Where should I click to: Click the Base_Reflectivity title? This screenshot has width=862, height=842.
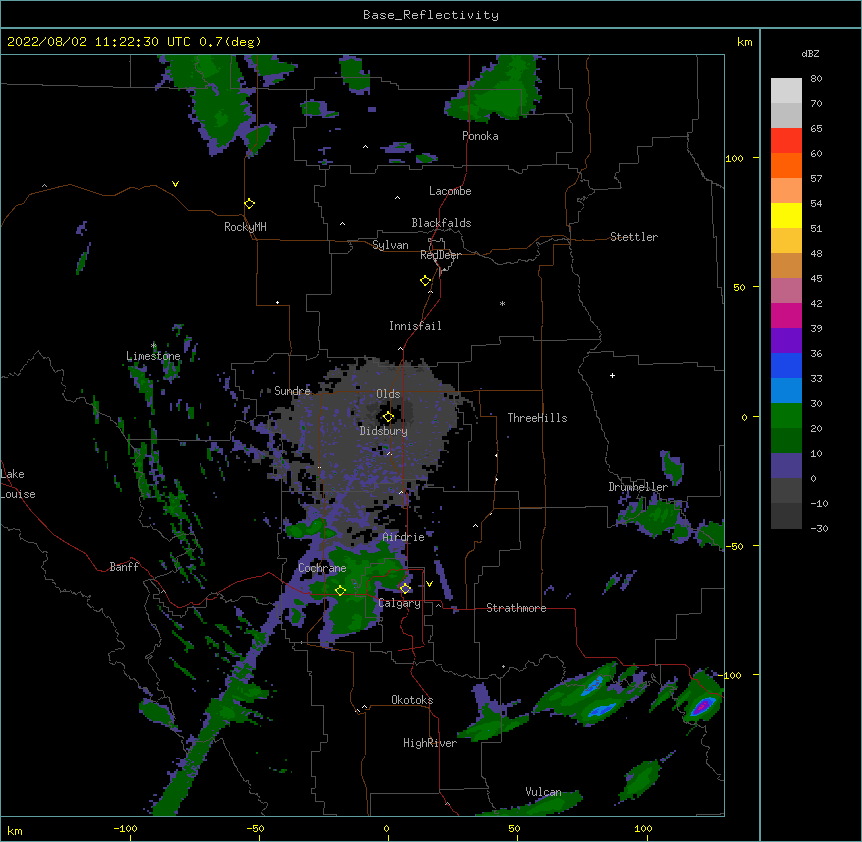pyautogui.click(x=431, y=15)
